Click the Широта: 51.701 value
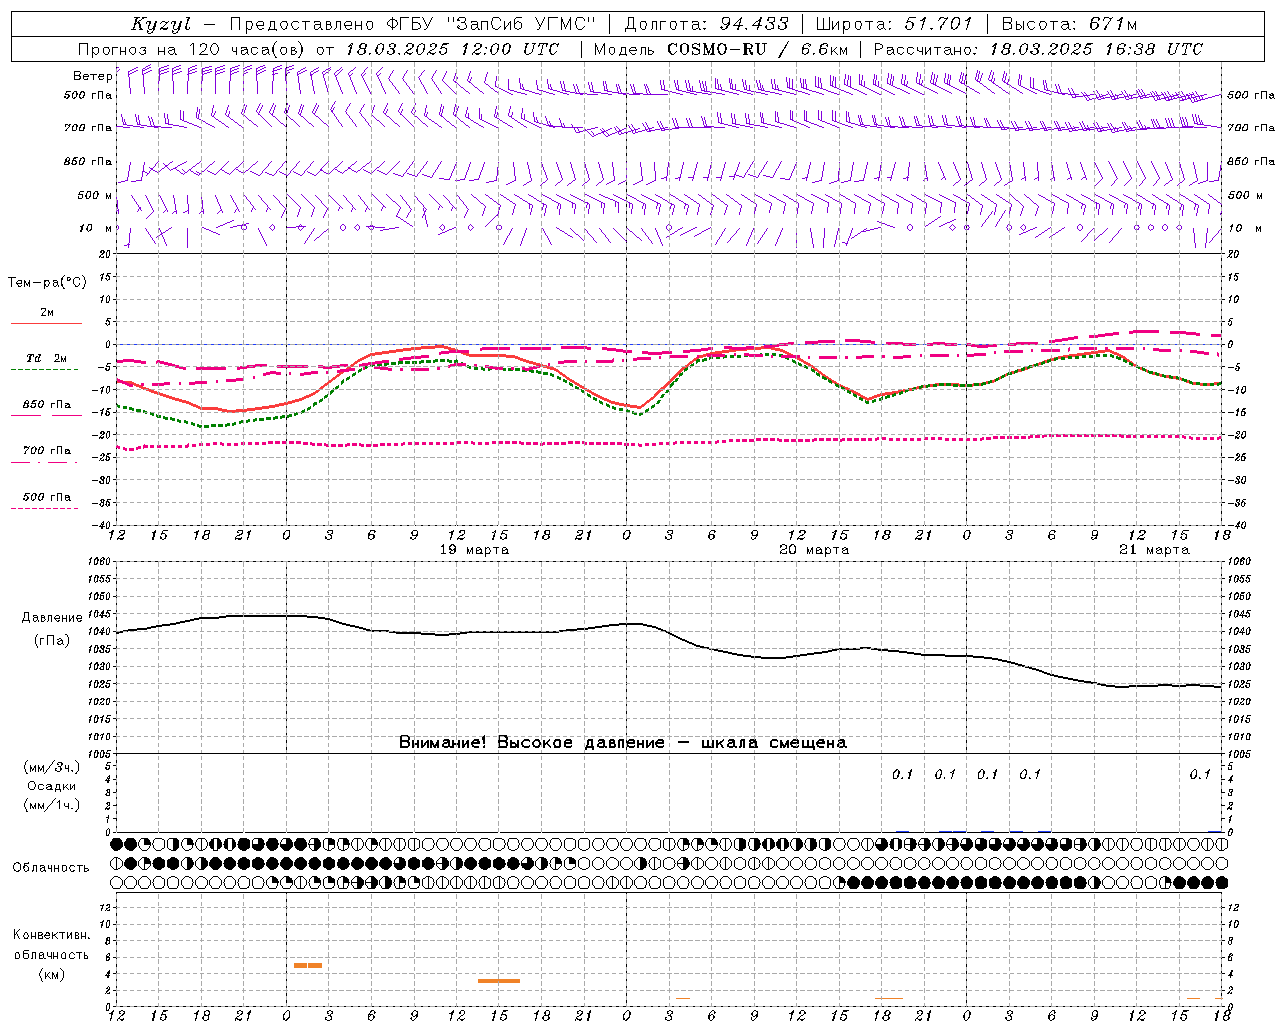The width and height of the screenshot is (1280, 1024). tap(894, 24)
